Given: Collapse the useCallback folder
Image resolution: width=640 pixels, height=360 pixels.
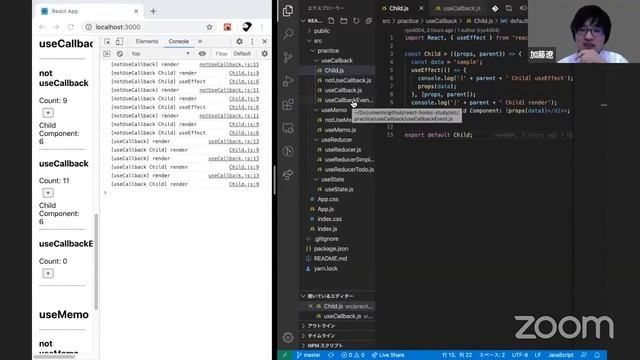Looking at the screenshot, I should tap(336, 60).
